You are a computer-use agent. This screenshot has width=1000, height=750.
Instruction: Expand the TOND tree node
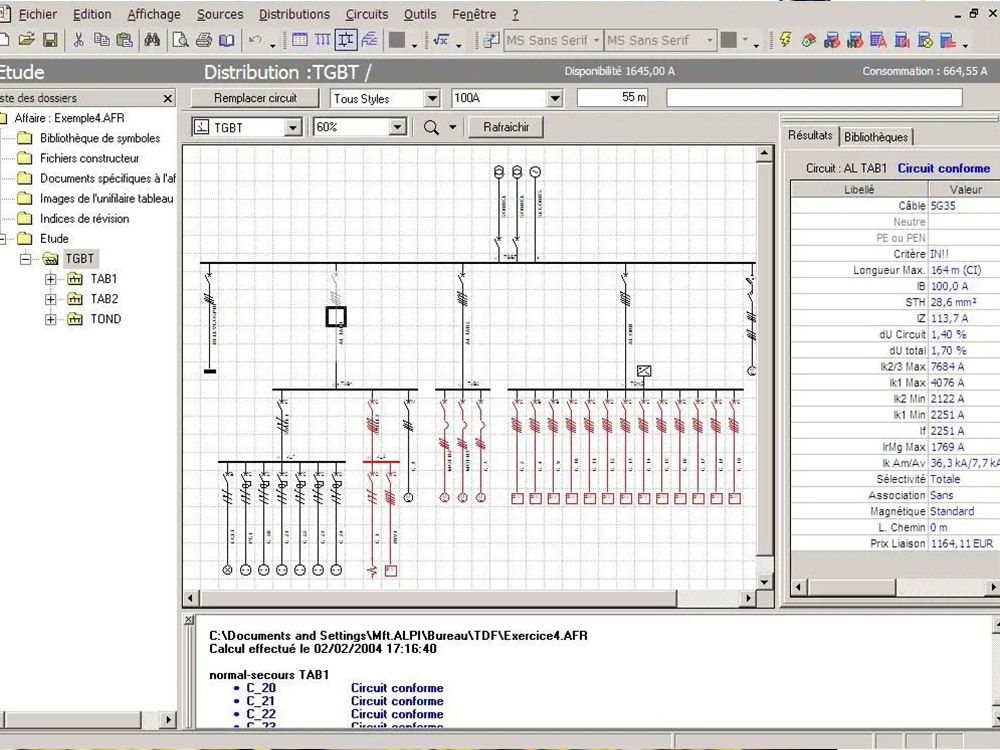(x=50, y=319)
